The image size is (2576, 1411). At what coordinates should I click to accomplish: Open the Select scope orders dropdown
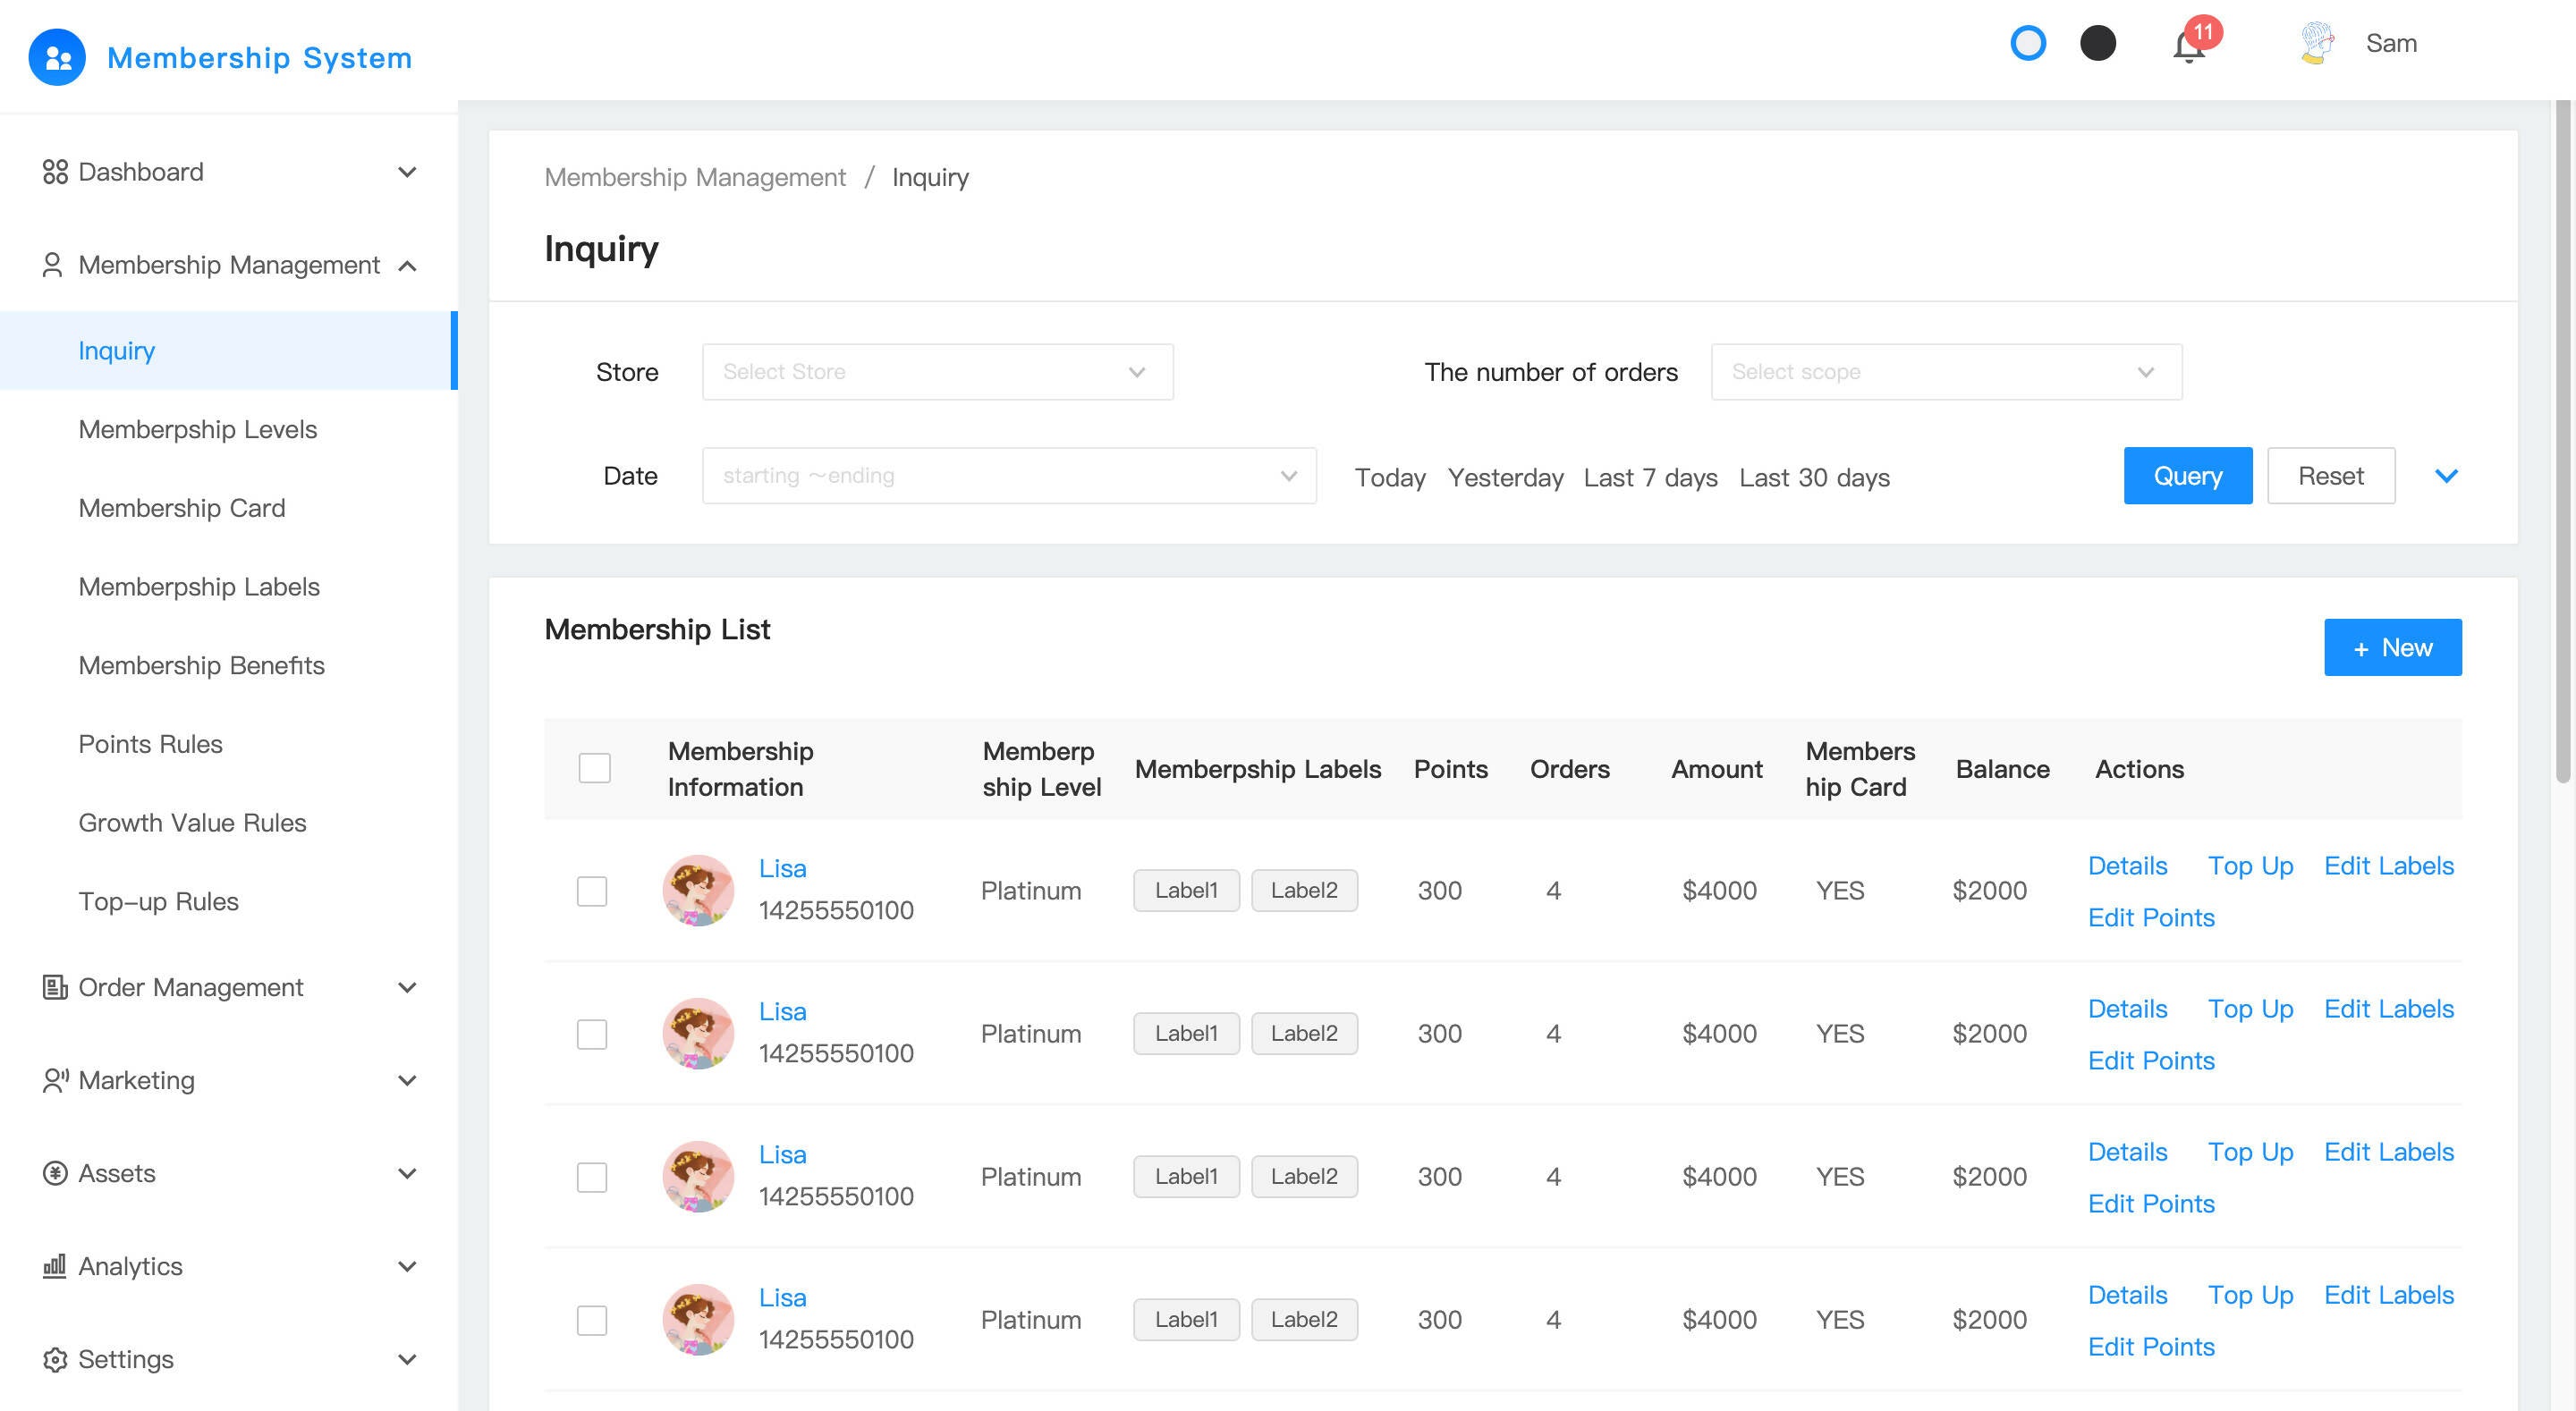(x=1945, y=372)
